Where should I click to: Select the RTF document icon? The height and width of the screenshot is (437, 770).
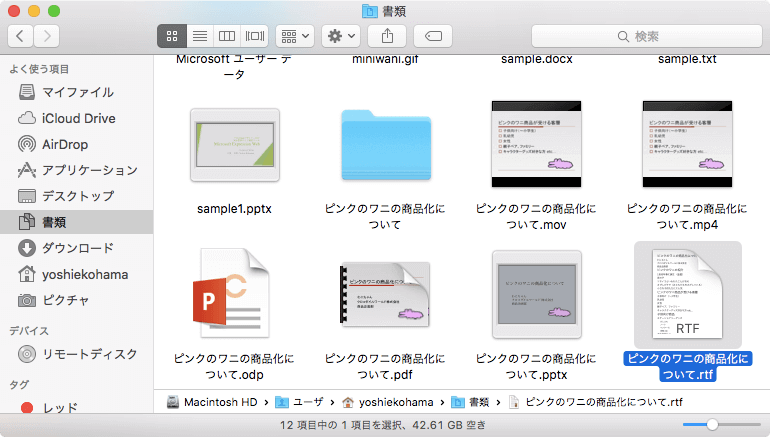[688, 294]
